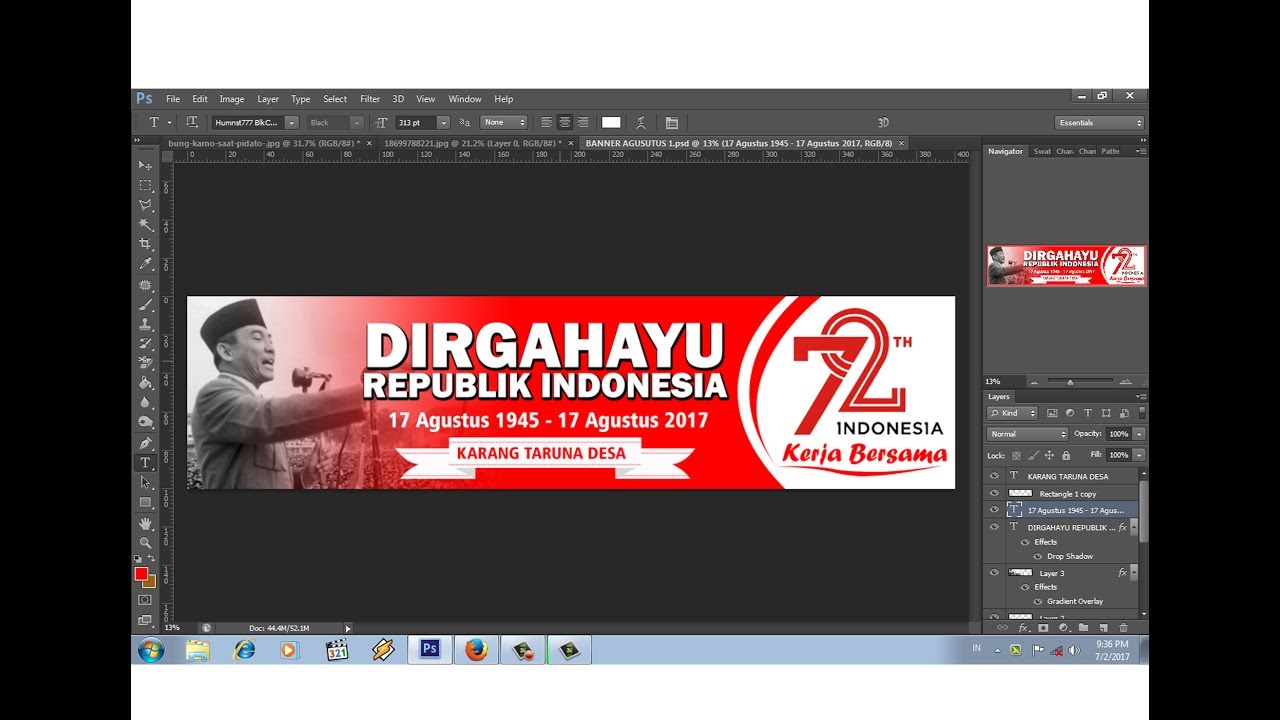Open the layer Opacity dropdown arrow
Viewport: 1280px width, 720px height.
tap(1138, 434)
